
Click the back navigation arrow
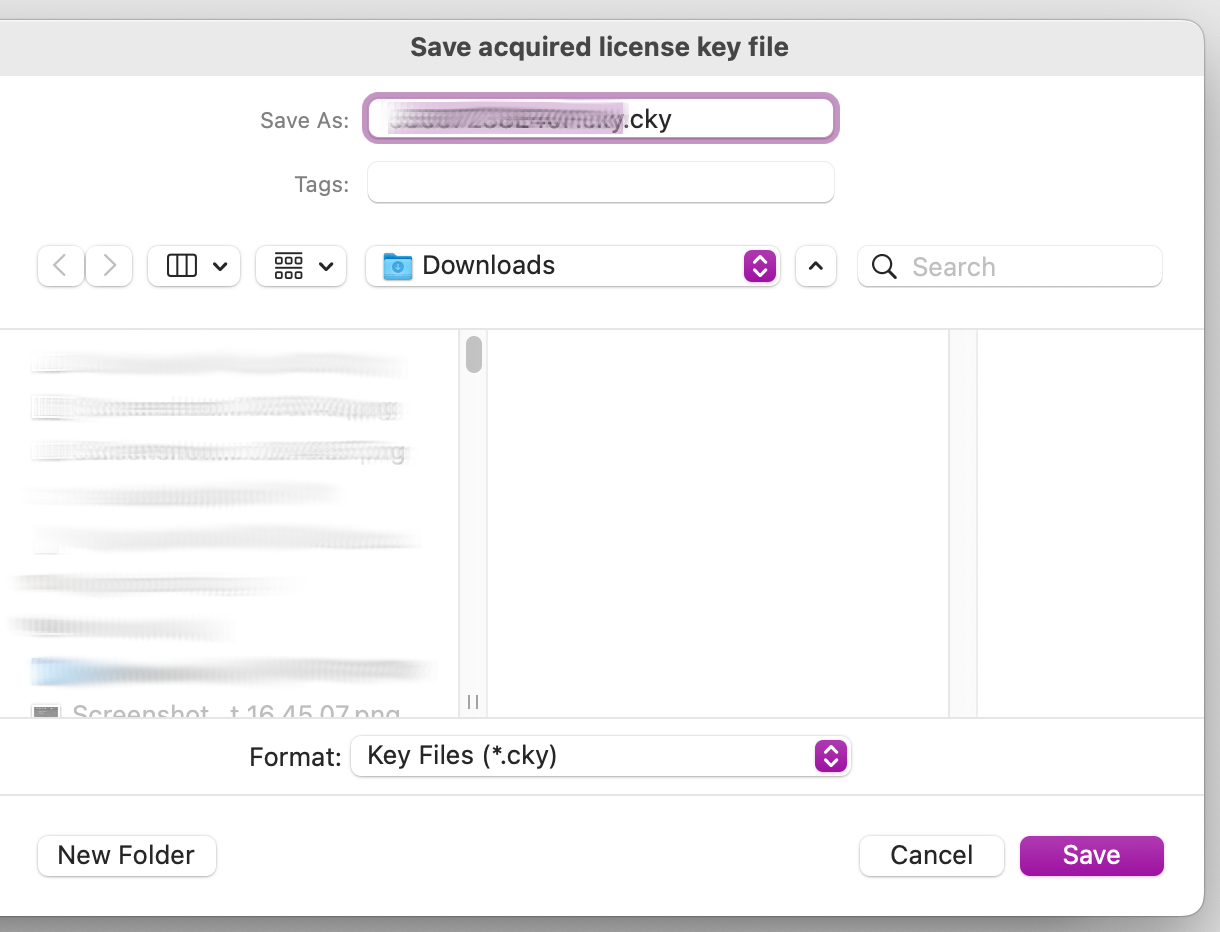point(61,266)
